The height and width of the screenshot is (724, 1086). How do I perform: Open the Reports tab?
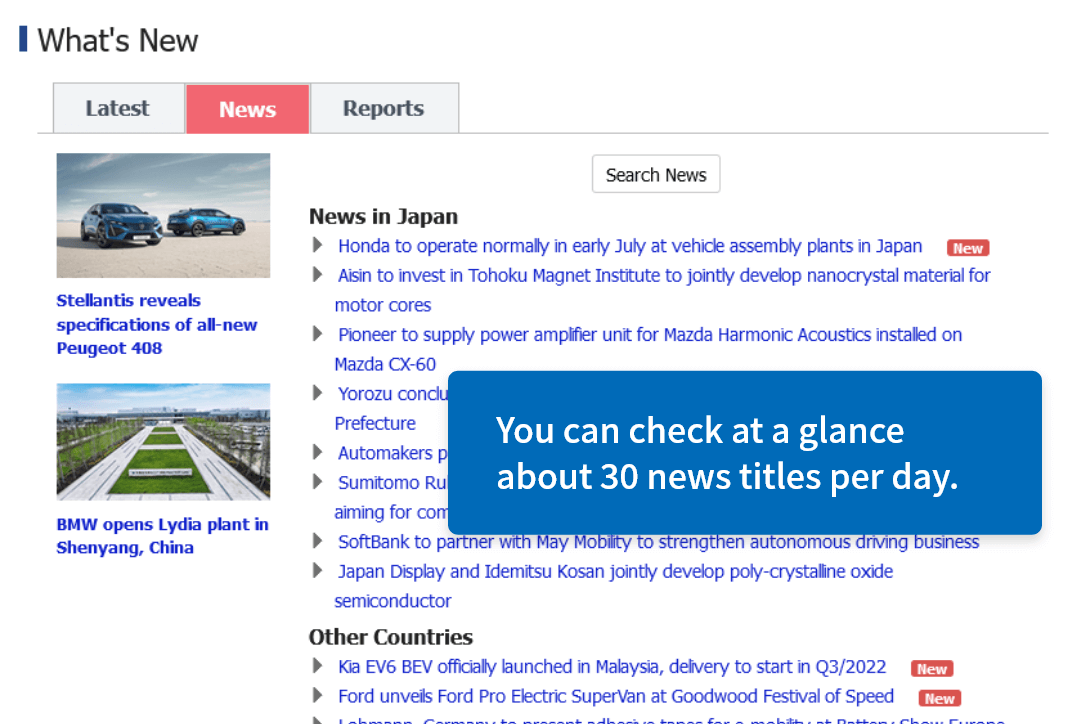[x=384, y=108]
